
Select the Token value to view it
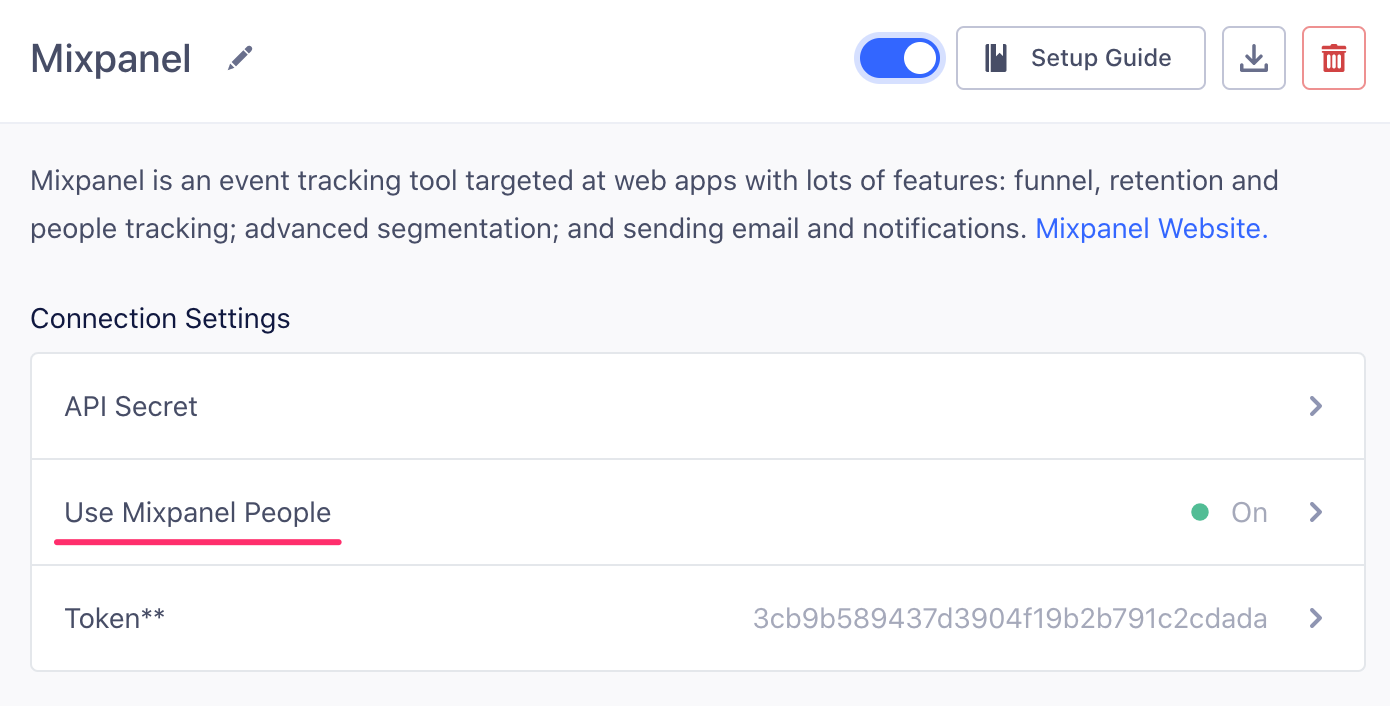[1011, 618]
